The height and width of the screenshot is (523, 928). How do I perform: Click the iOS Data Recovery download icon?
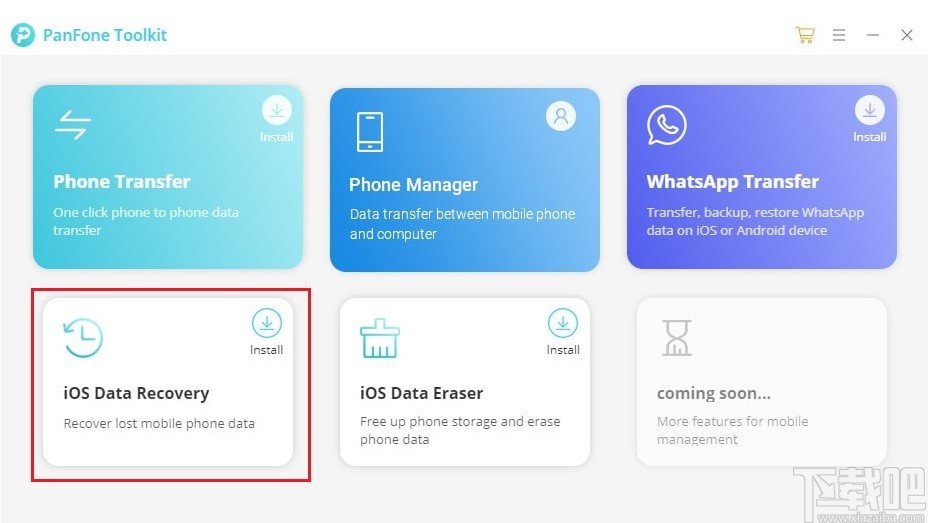[x=267, y=323]
